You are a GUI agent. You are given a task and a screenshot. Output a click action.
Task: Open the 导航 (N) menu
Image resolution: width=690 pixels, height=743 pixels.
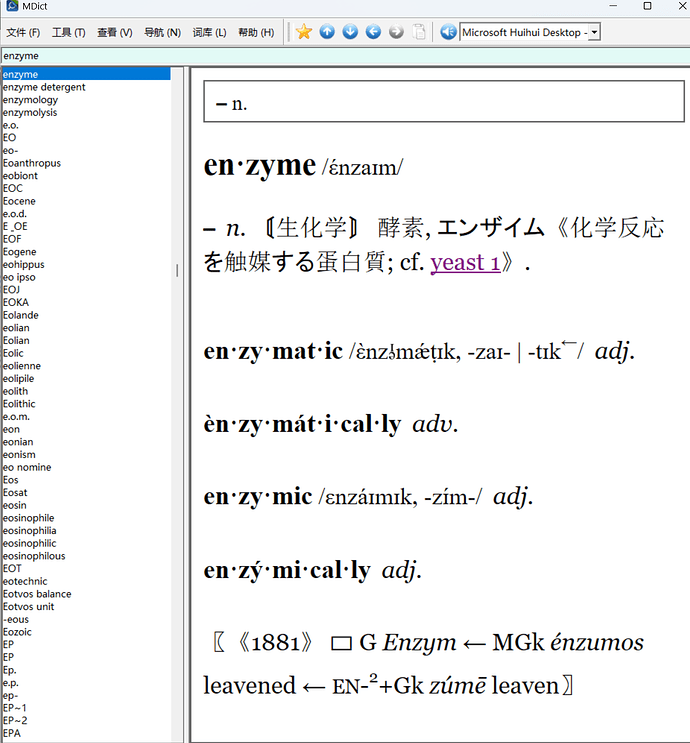(x=163, y=32)
